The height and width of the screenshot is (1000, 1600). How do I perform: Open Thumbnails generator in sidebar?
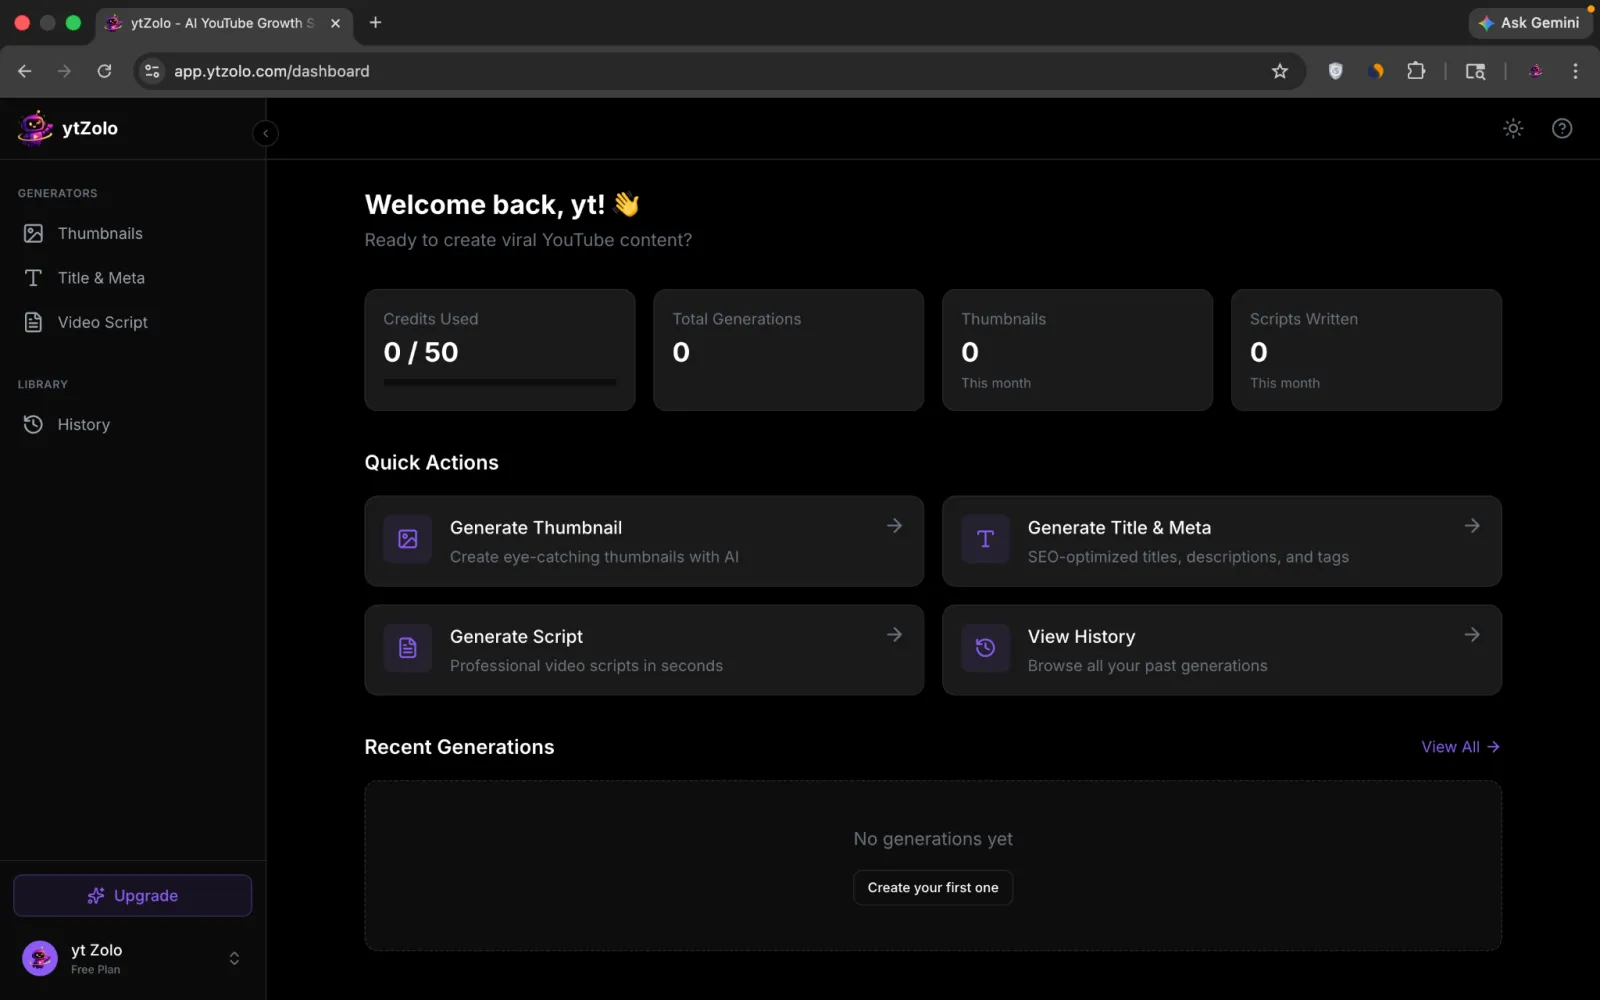tap(99, 233)
